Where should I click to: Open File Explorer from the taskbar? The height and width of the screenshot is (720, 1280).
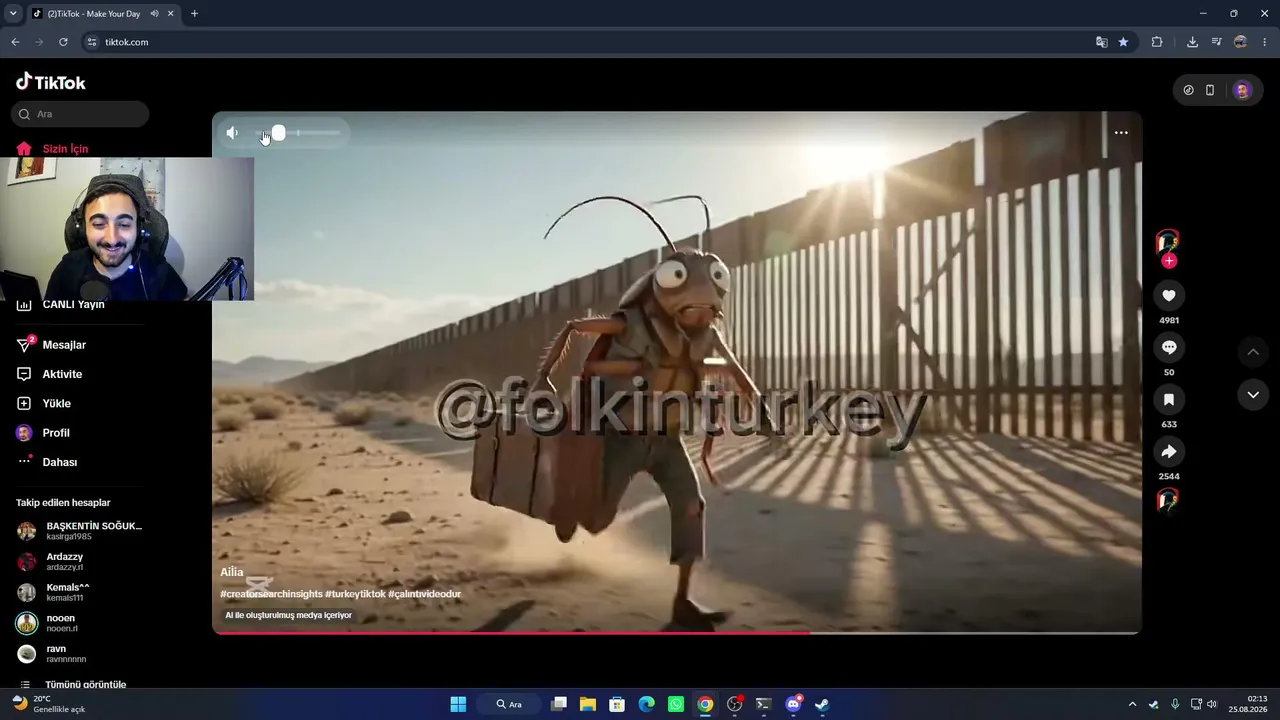tap(588, 704)
